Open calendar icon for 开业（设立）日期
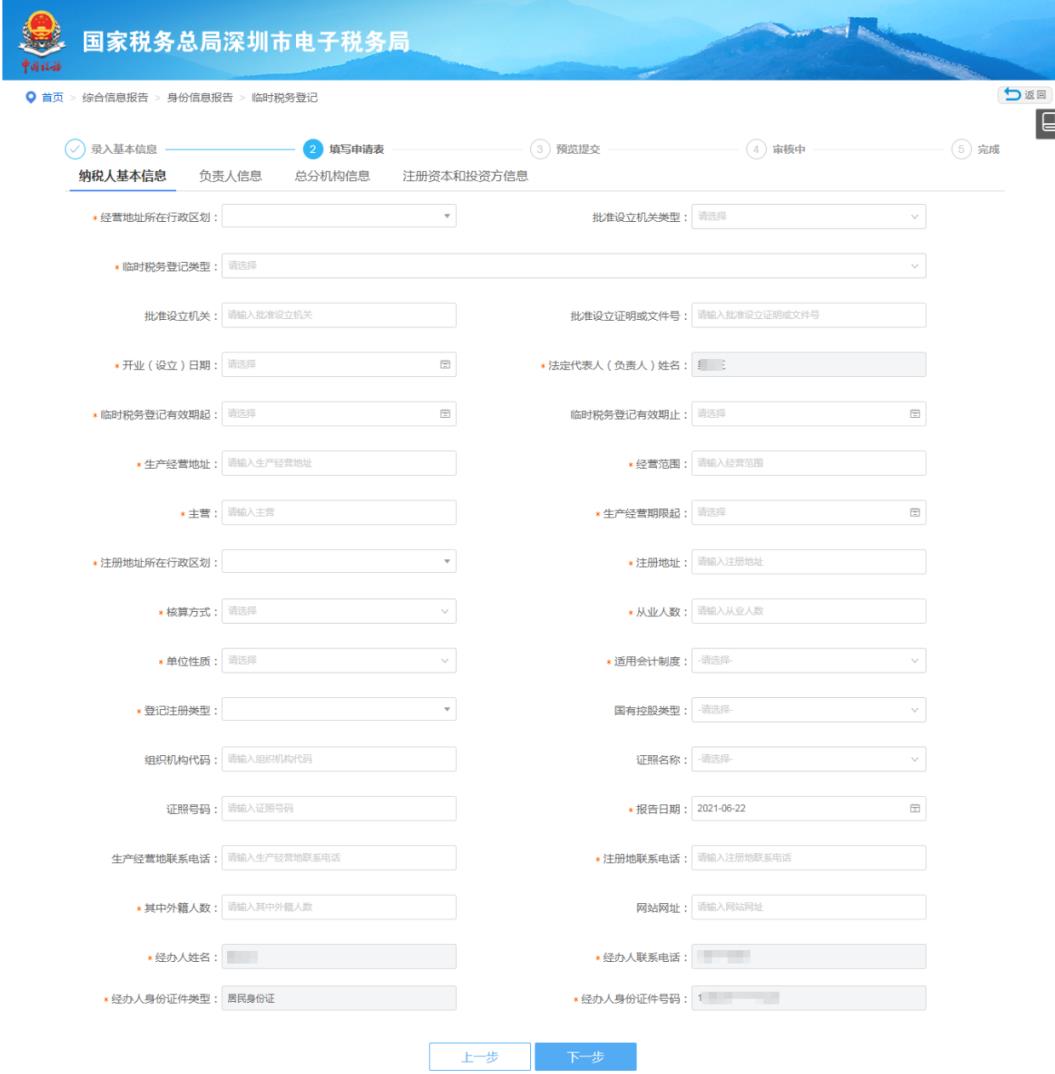 pos(445,365)
